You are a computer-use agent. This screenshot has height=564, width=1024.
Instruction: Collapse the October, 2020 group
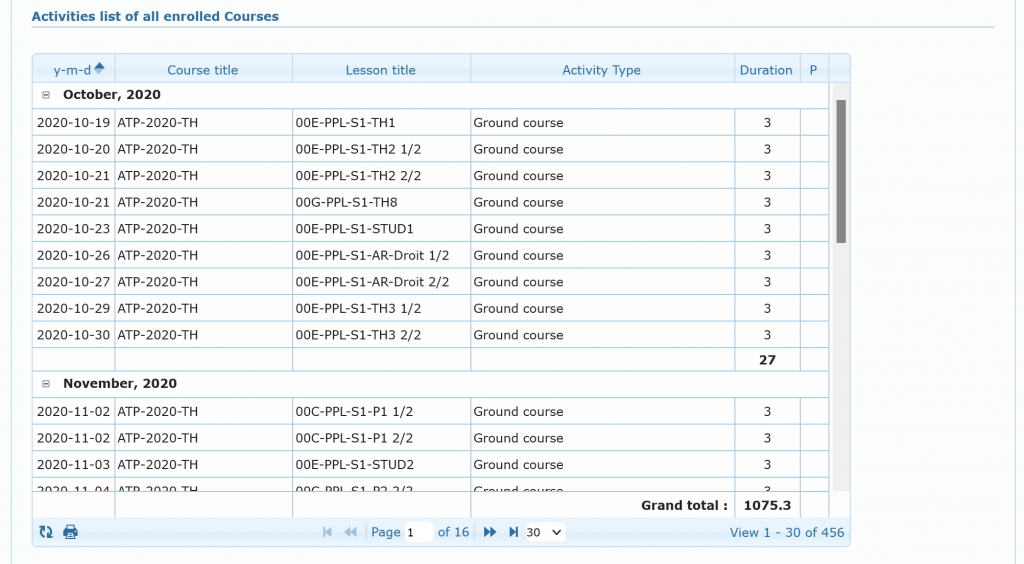[46, 95]
